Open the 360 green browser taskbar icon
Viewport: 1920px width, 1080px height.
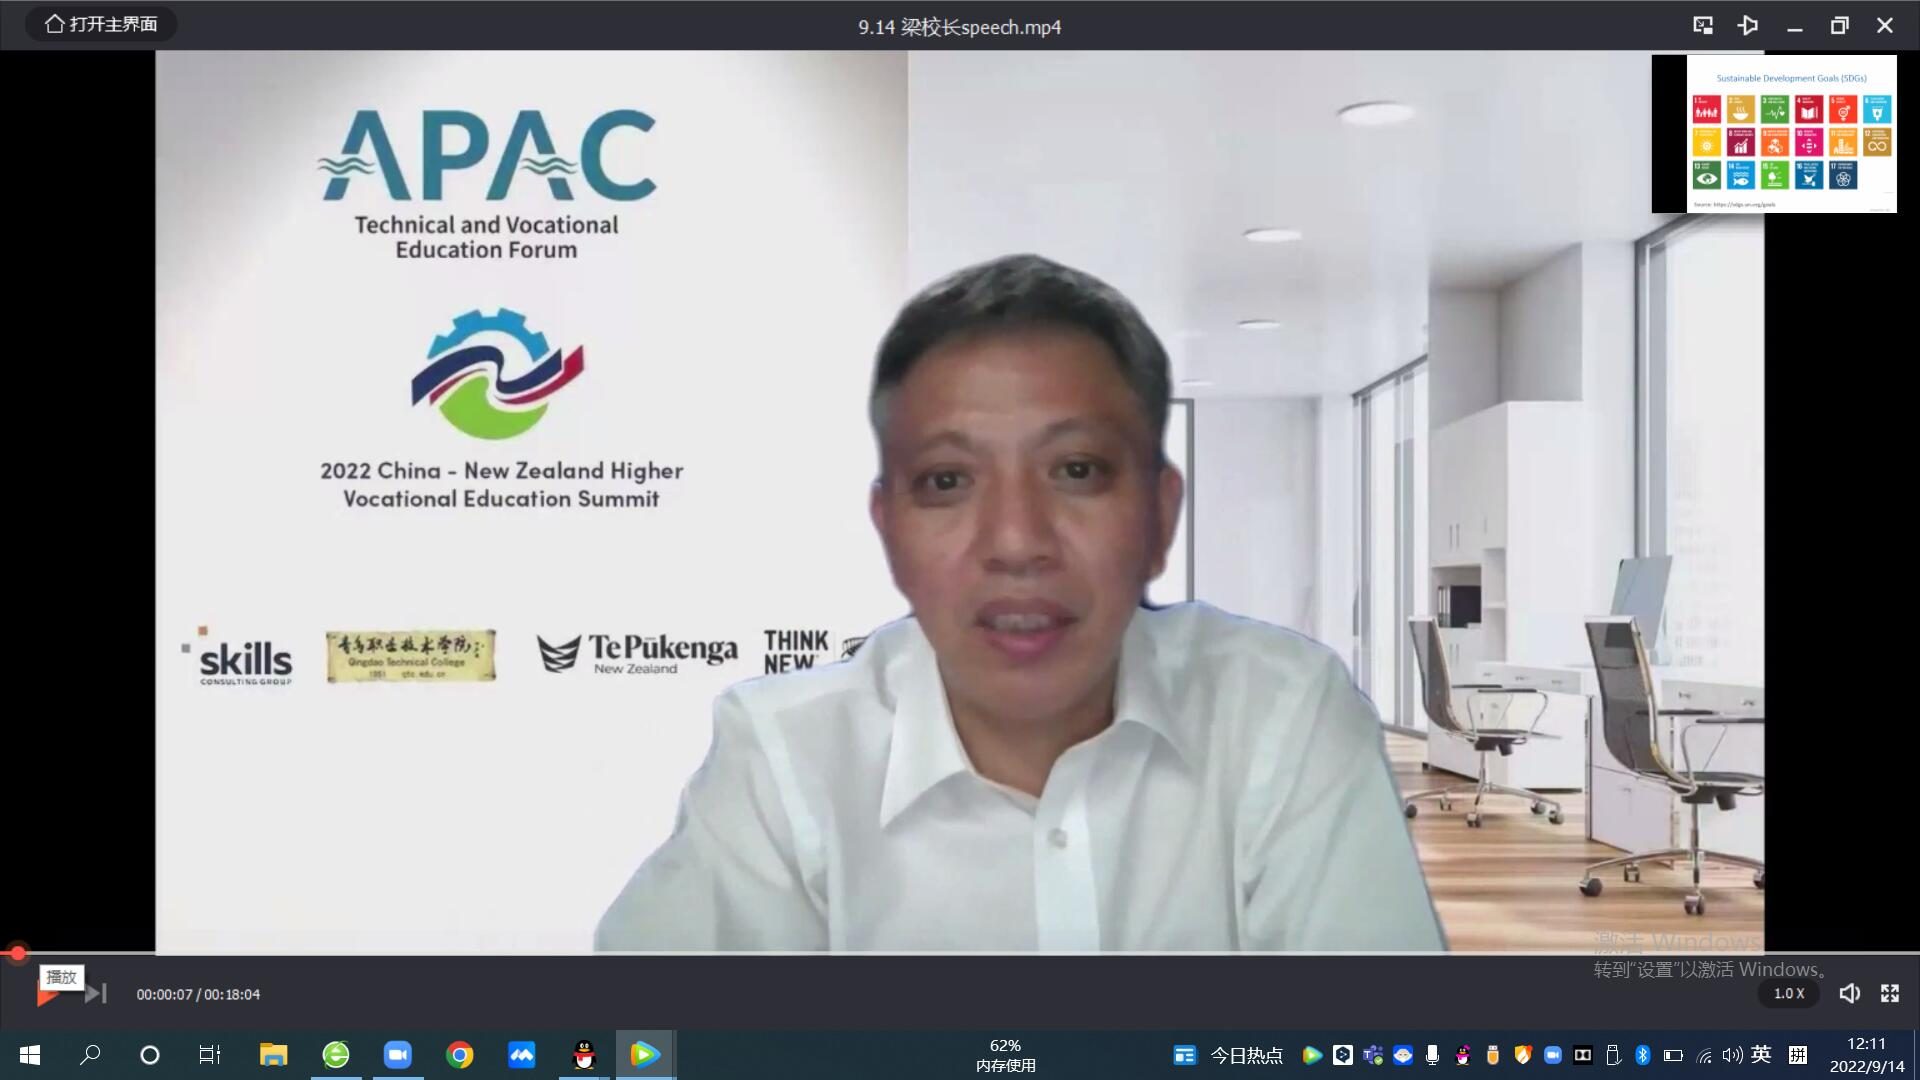[336, 1055]
